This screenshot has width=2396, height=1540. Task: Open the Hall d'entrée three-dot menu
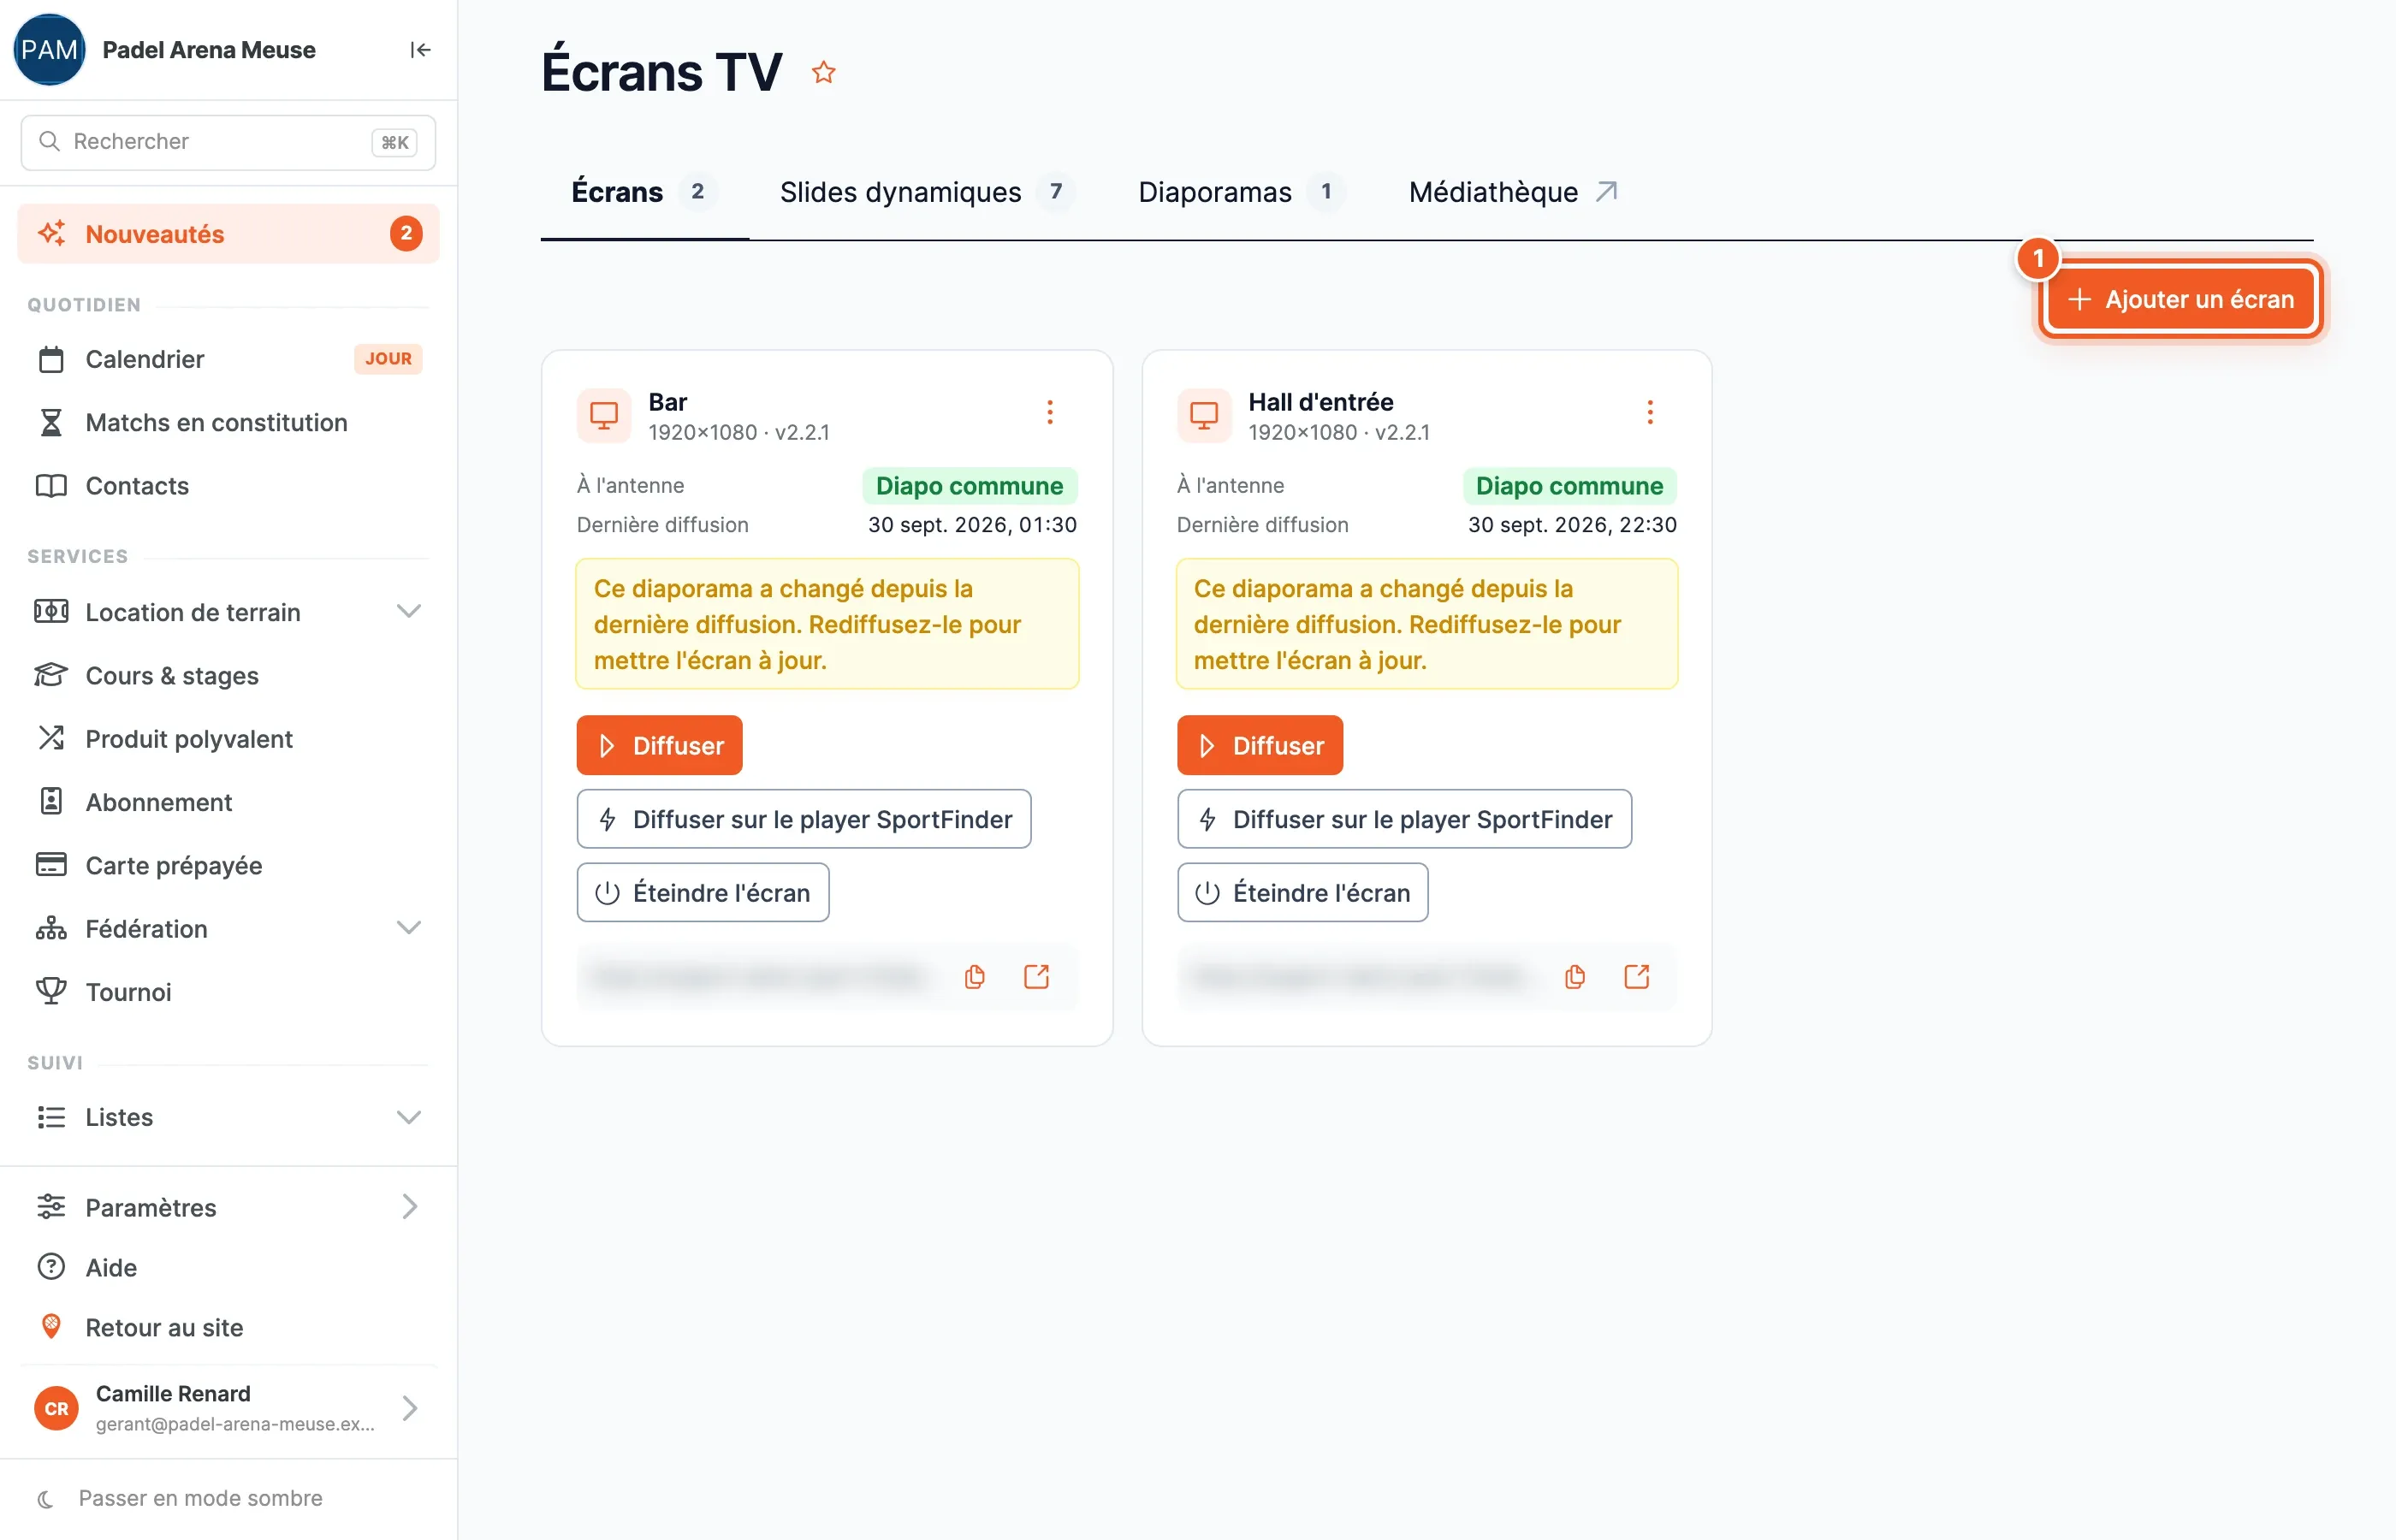point(1649,412)
